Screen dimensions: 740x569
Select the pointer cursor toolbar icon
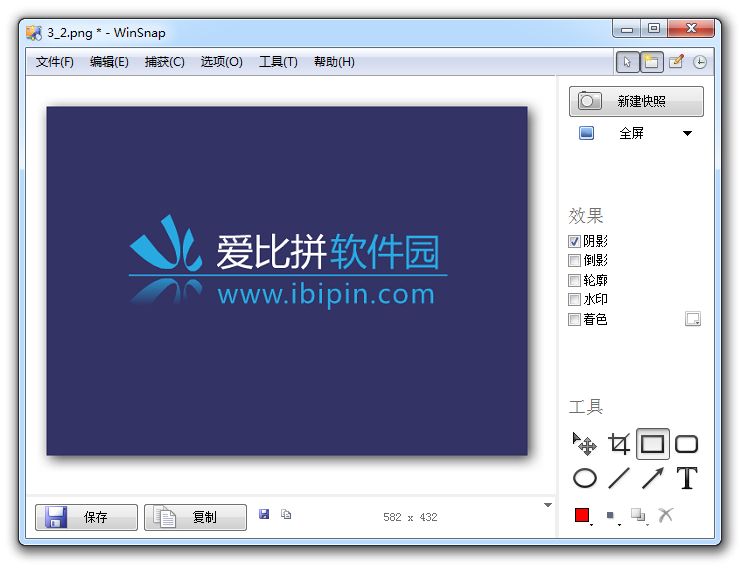(627, 62)
